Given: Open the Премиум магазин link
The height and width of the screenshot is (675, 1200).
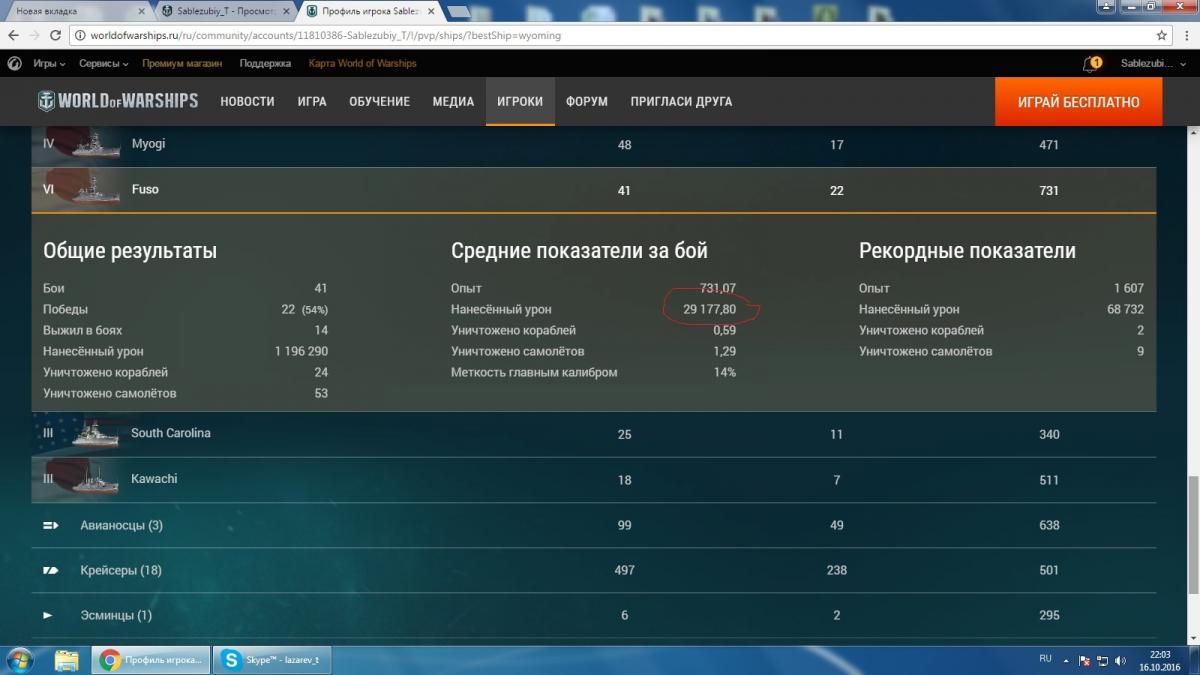Looking at the screenshot, I should click(x=183, y=63).
